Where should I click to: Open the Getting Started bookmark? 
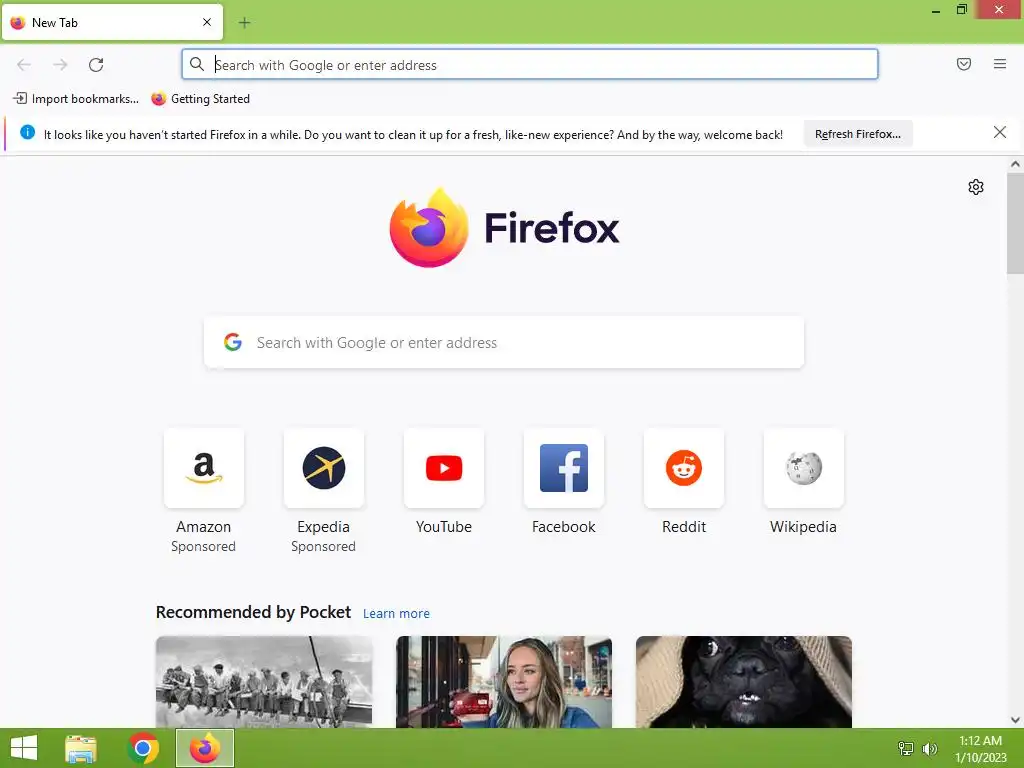[200, 99]
